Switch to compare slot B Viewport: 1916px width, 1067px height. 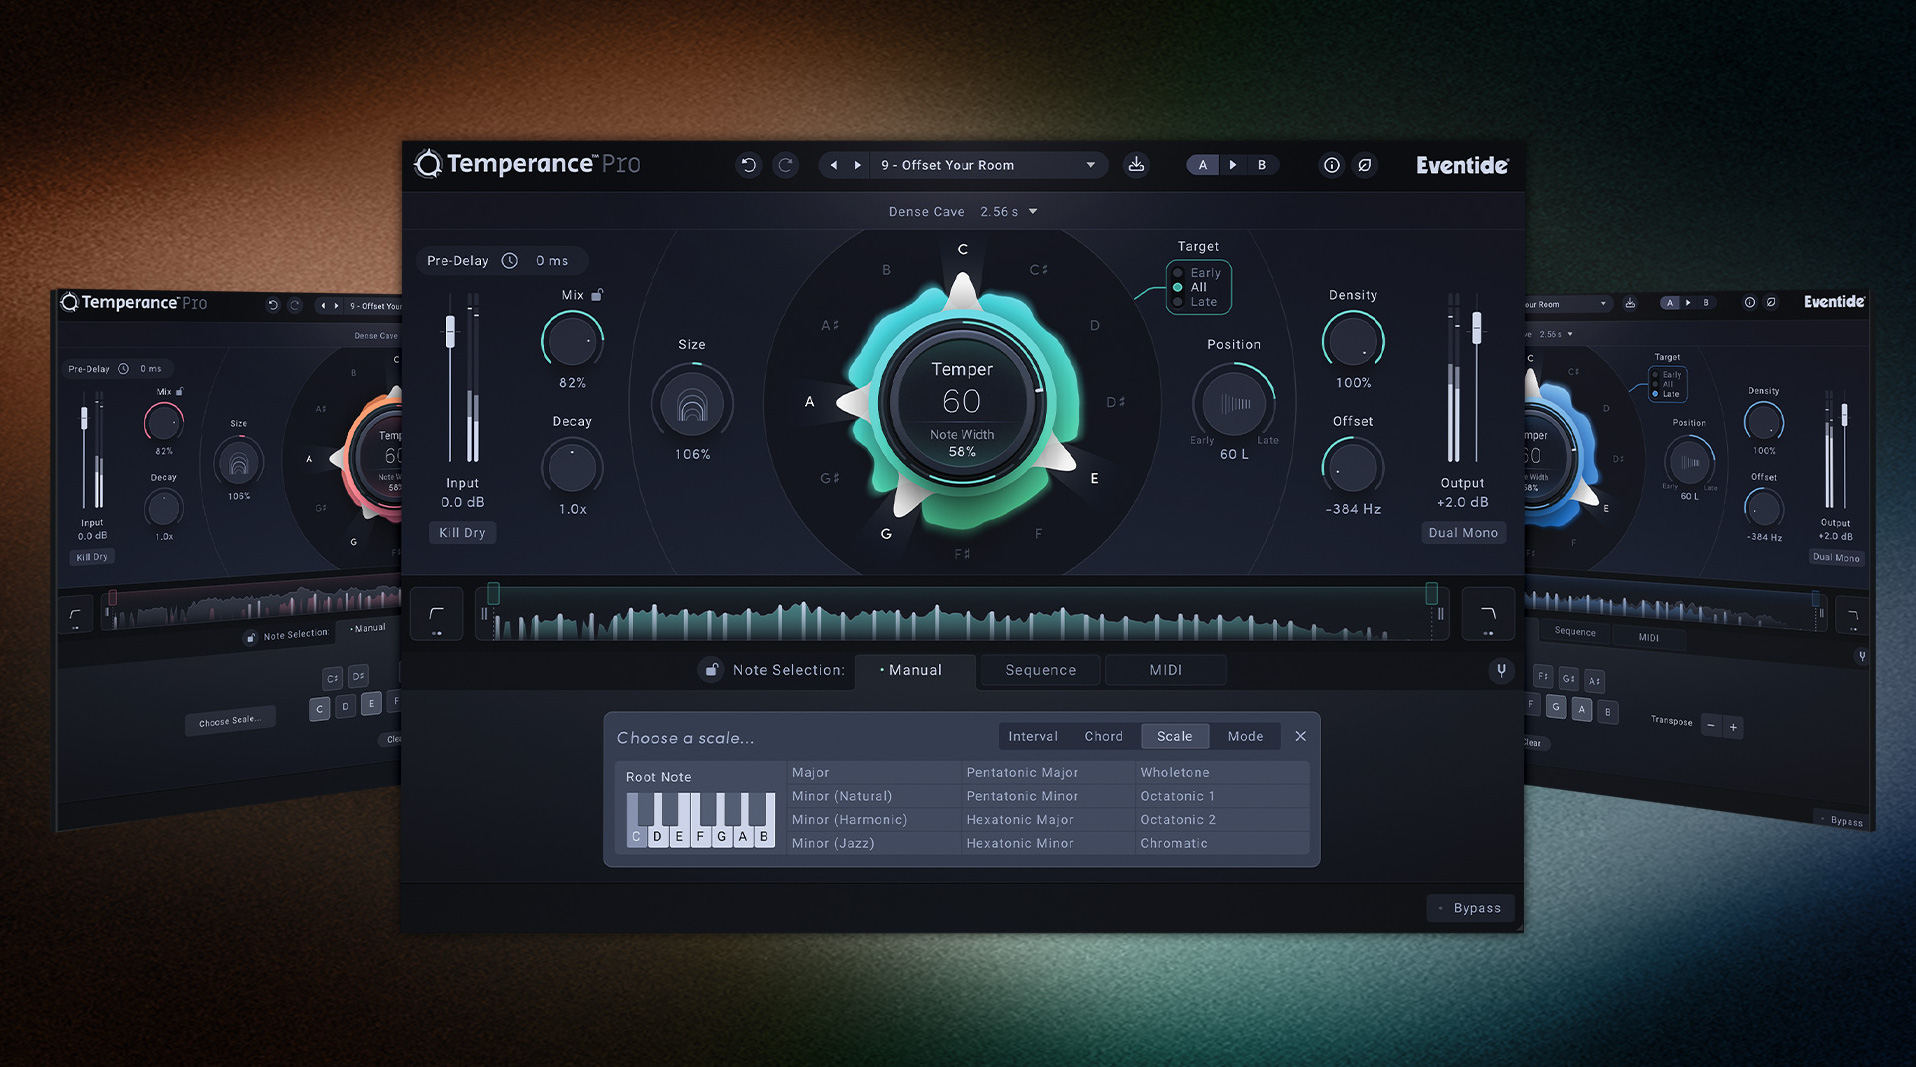(x=1262, y=165)
